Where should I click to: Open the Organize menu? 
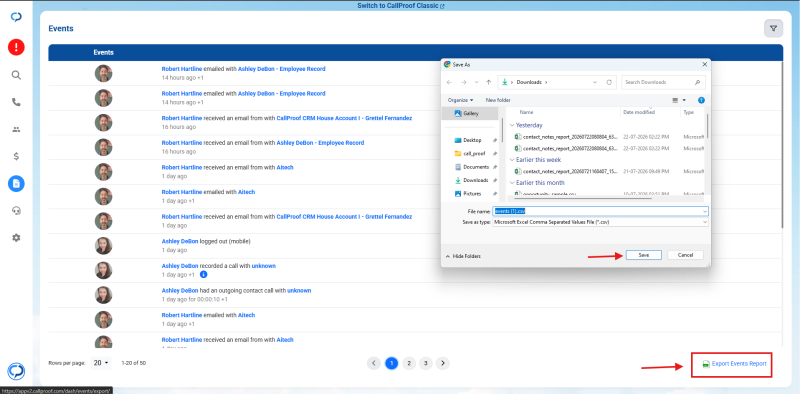461,100
